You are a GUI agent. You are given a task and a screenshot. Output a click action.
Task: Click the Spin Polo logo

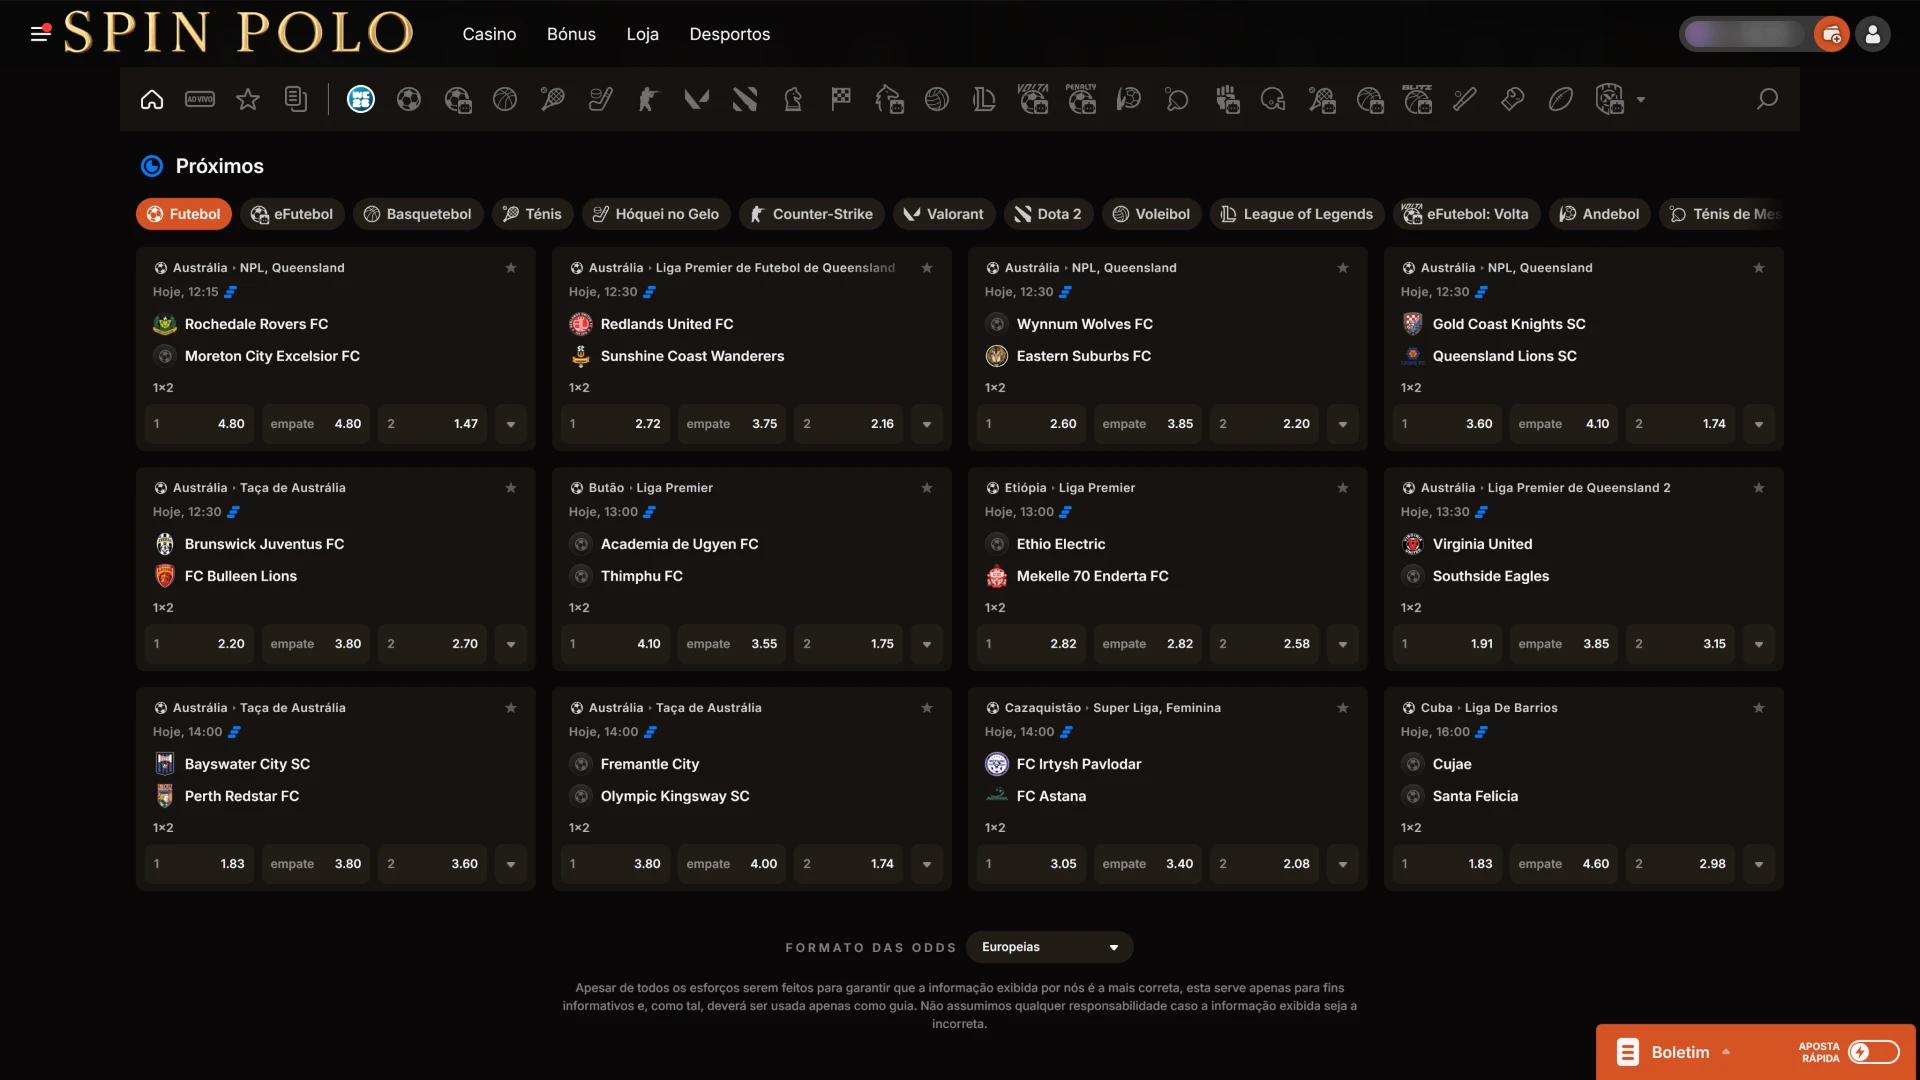click(238, 33)
